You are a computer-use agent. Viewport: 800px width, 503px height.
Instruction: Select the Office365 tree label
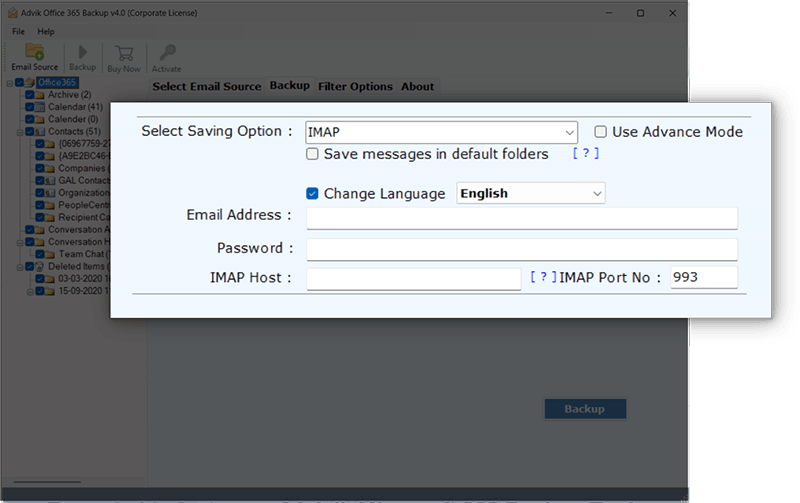click(57, 82)
